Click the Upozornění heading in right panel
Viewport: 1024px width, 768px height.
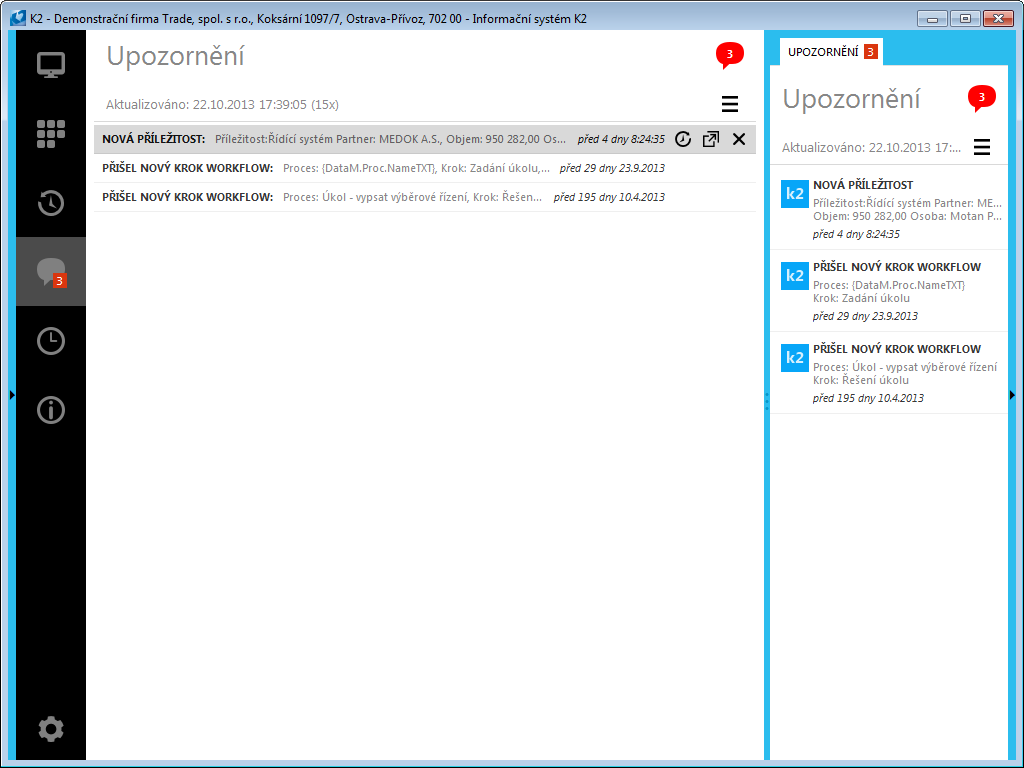(x=851, y=99)
